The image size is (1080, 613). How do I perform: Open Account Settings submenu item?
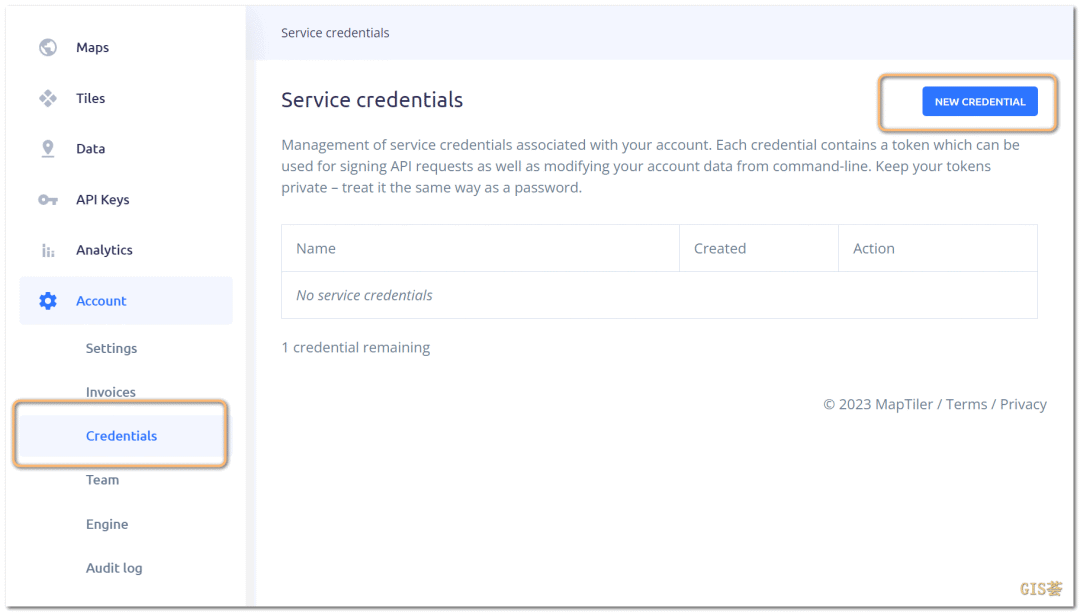(x=111, y=349)
